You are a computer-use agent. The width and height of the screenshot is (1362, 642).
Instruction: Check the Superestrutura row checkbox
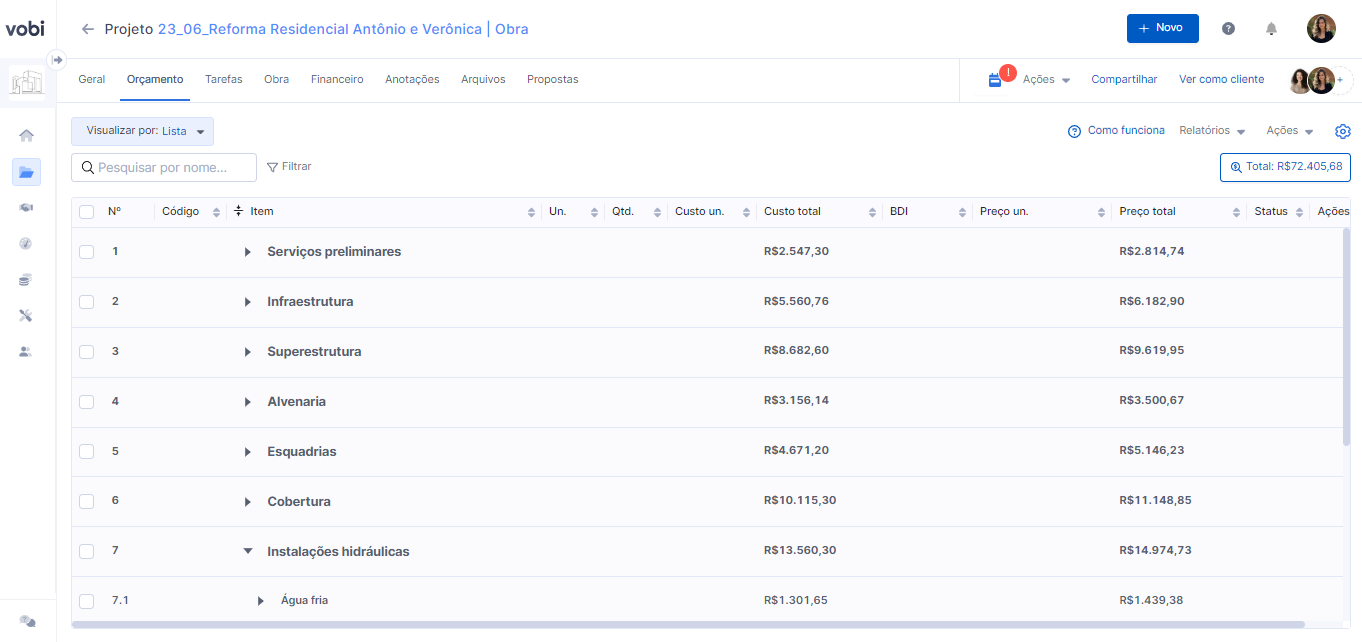[87, 352]
